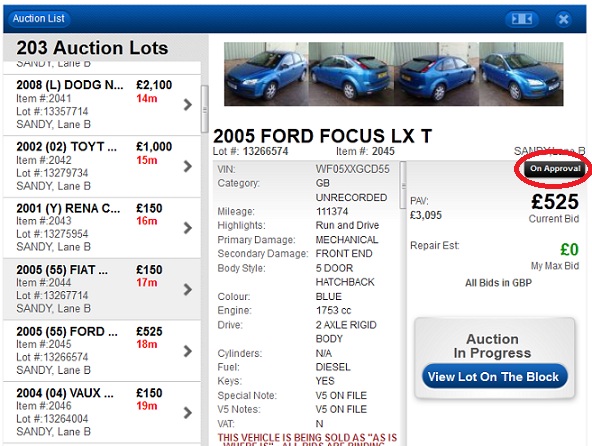This screenshot has height=446, width=592.
Task: Click the £2,100 price of DODG lot
Action: coord(154,85)
